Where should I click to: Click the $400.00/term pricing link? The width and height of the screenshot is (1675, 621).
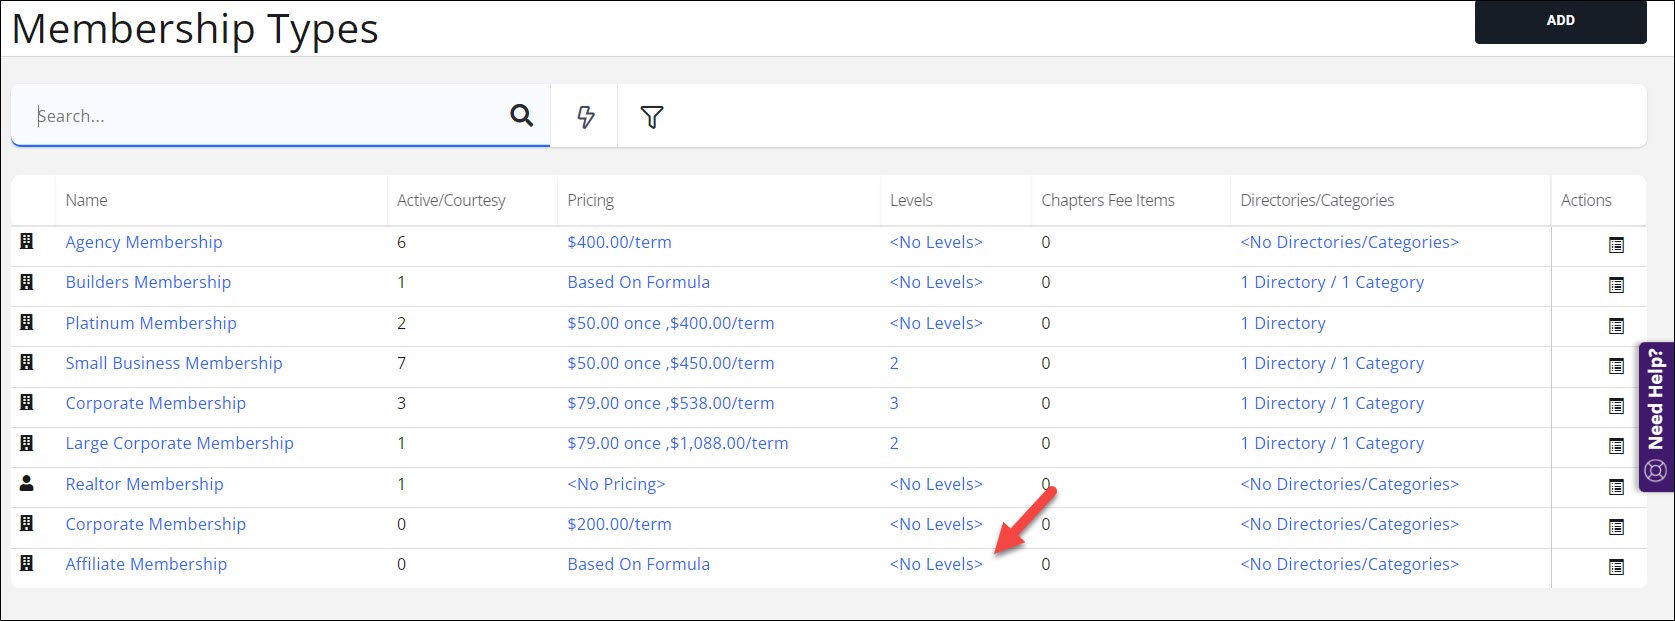(x=619, y=242)
